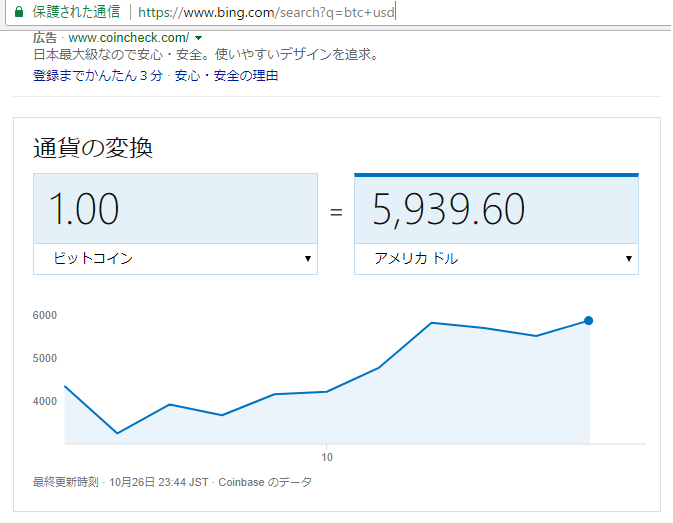Click the green secure lock icon

(x=18, y=12)
